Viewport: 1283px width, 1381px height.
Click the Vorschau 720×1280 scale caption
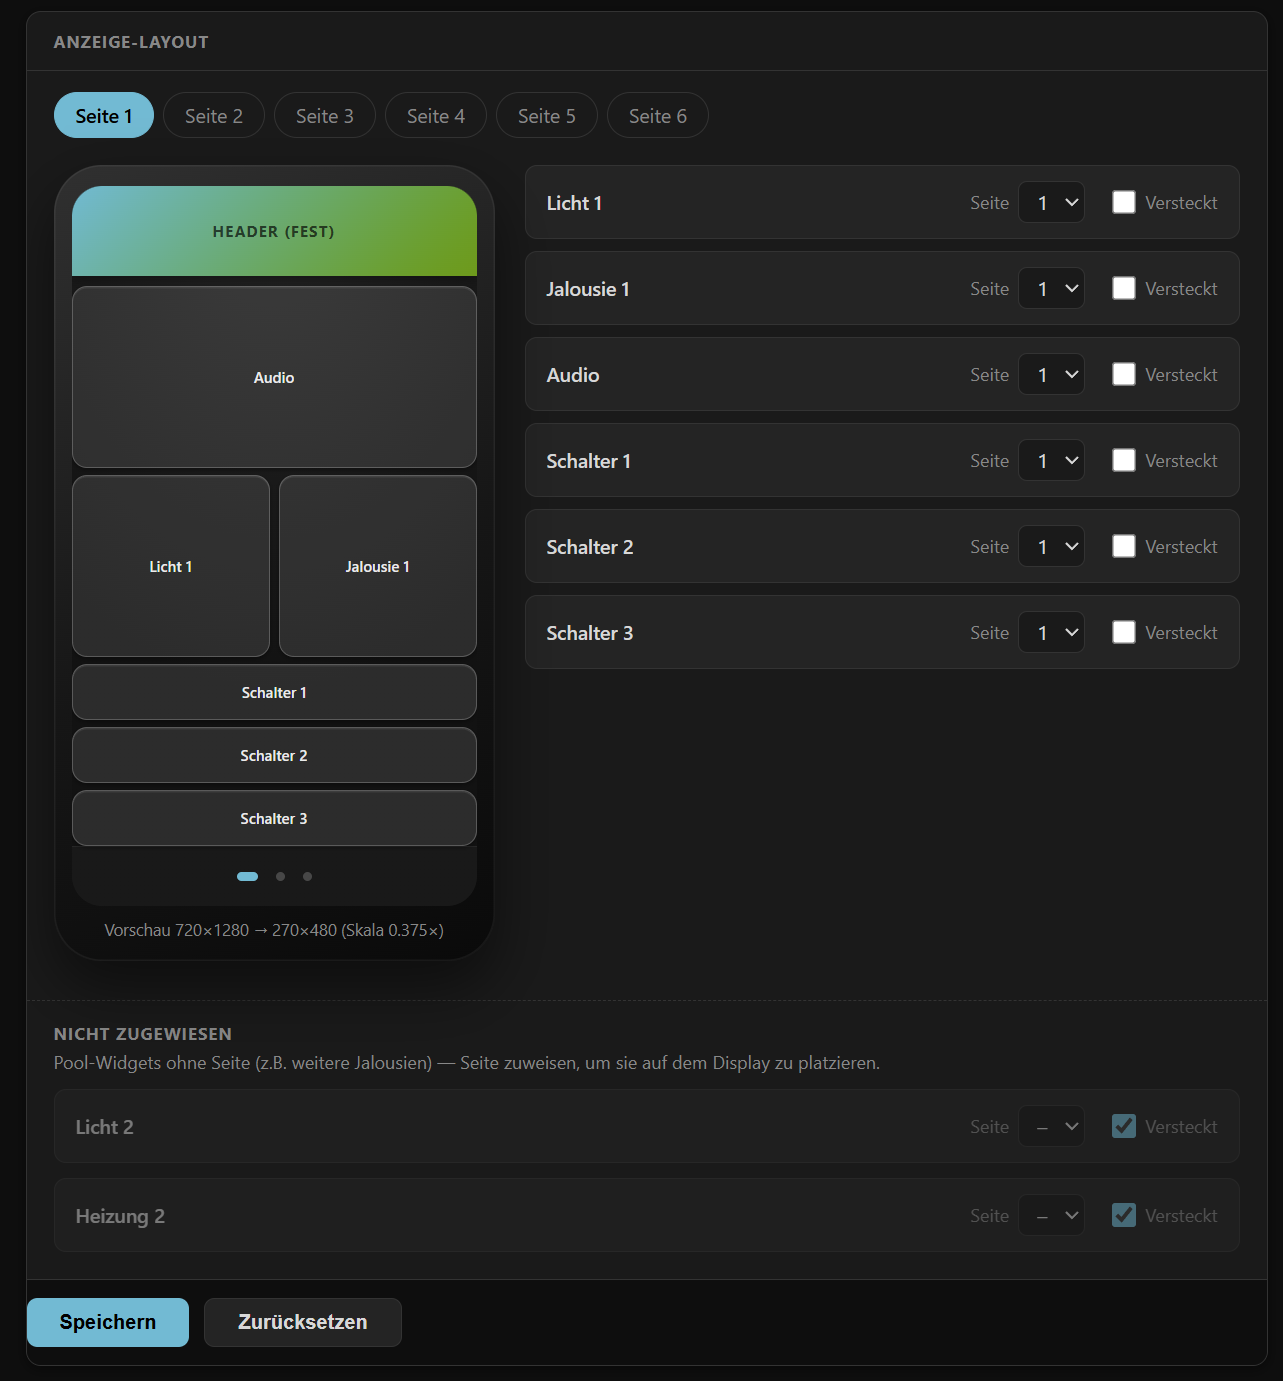pyautogui.click(x=274, y=930)
